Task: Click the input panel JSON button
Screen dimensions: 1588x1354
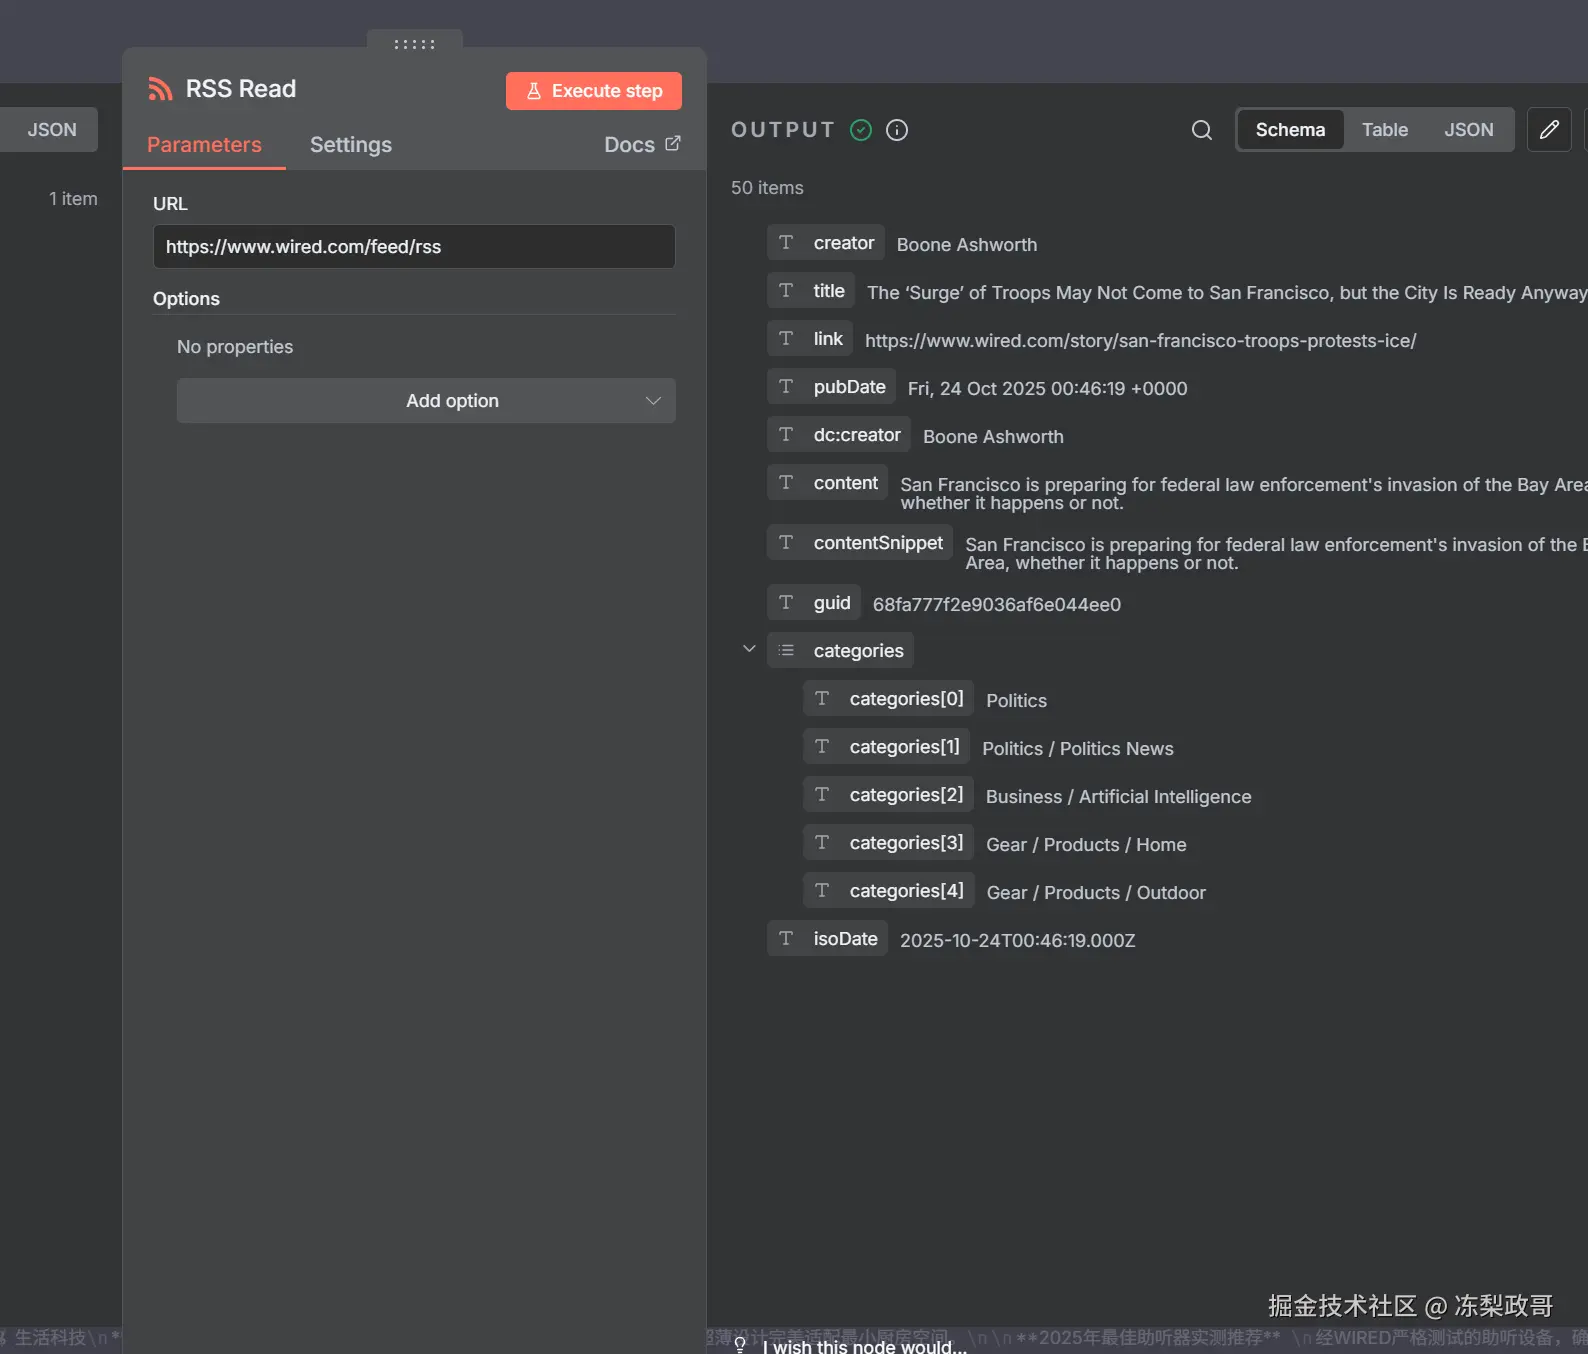Action: (x=52, y=130)
